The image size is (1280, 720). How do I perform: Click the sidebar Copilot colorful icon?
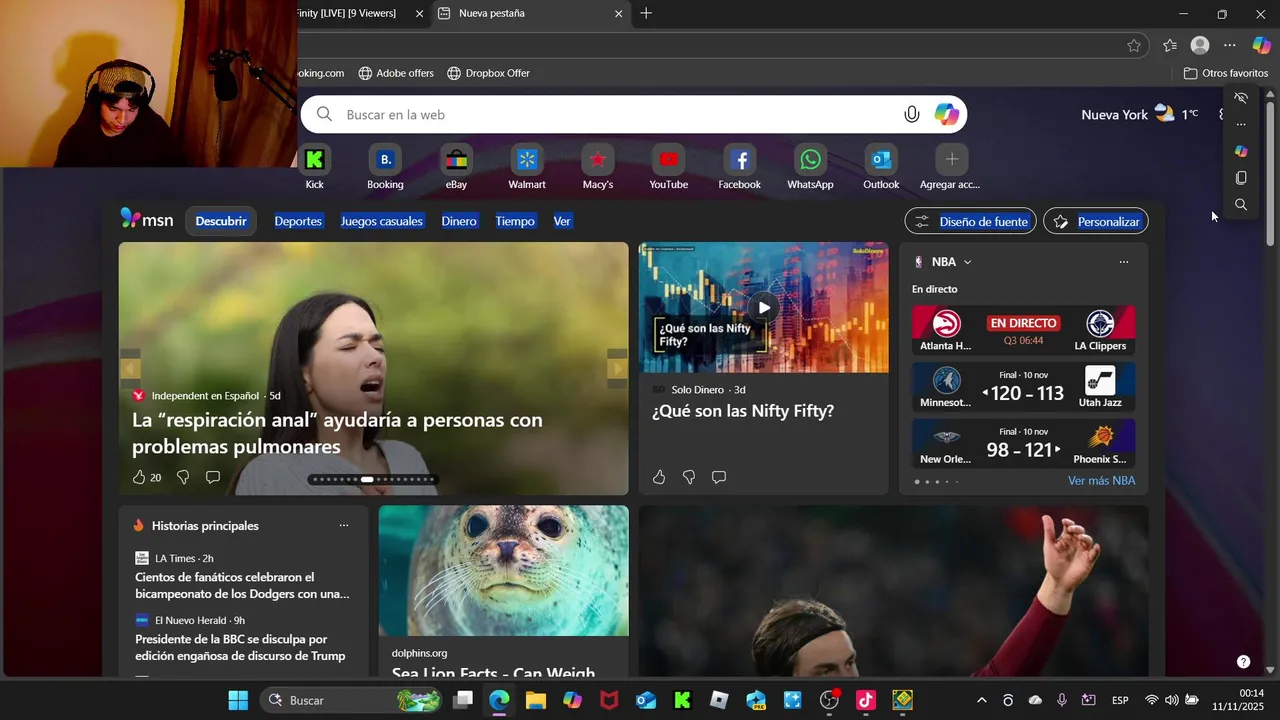point(1241,151)
